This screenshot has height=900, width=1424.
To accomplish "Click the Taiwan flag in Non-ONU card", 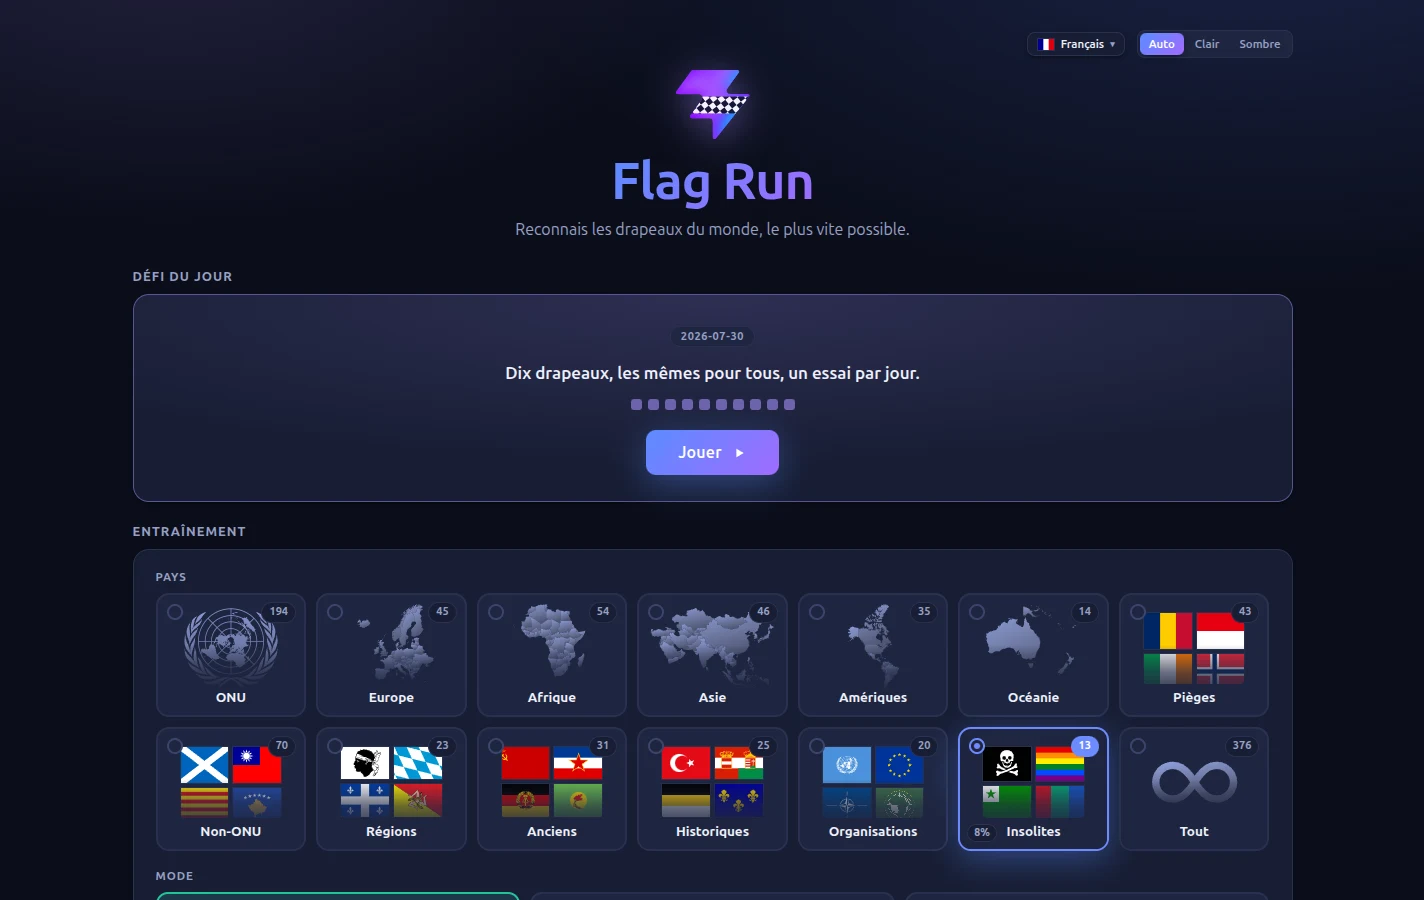I will tap(257, 765).
